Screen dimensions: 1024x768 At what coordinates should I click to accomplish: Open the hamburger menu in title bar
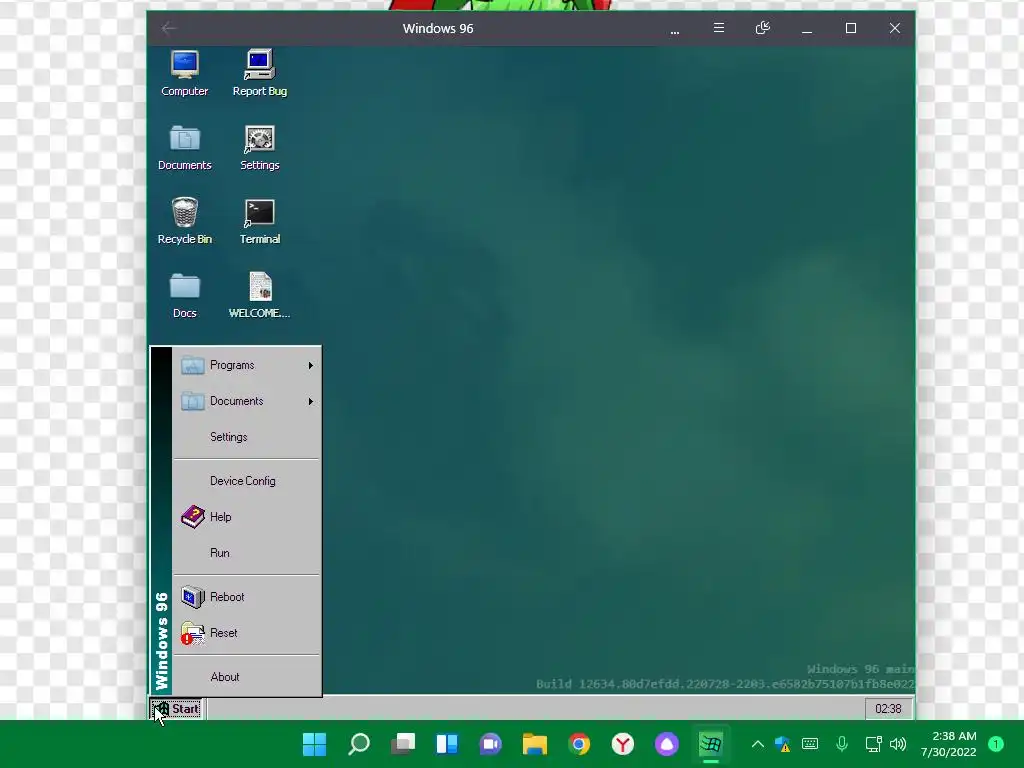[x=718, y=27]
